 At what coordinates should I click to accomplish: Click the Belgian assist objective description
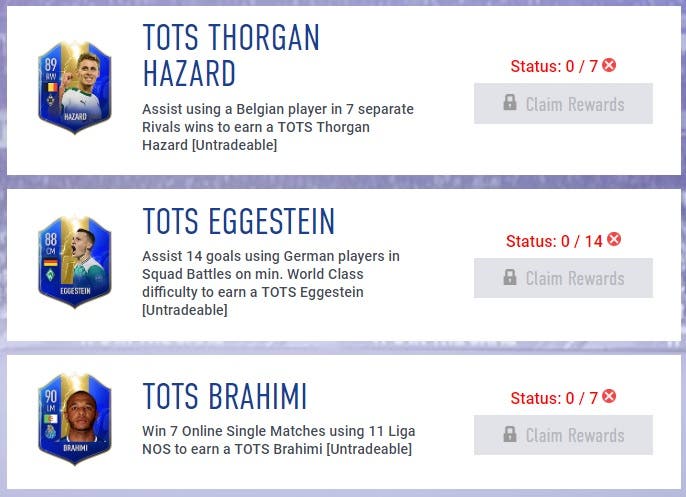click(x=278, y=127)
